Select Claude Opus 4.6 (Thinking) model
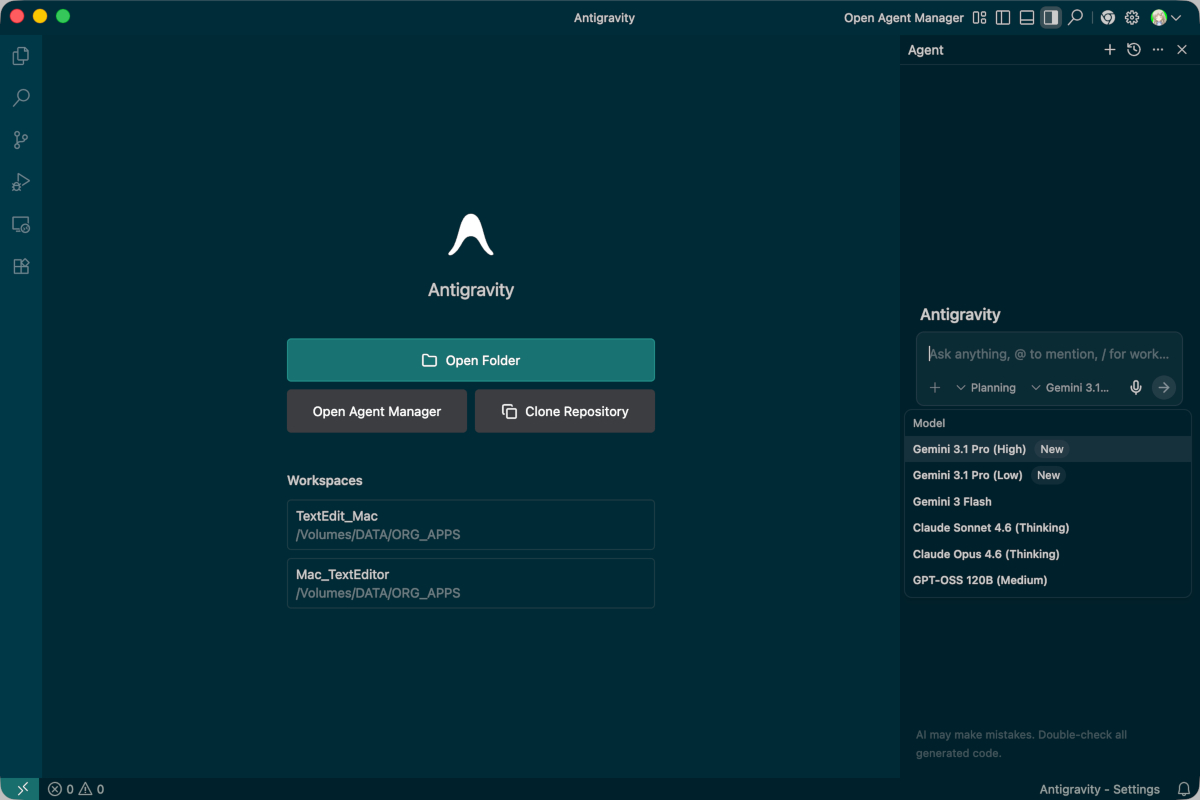 (x=985, y=554)
